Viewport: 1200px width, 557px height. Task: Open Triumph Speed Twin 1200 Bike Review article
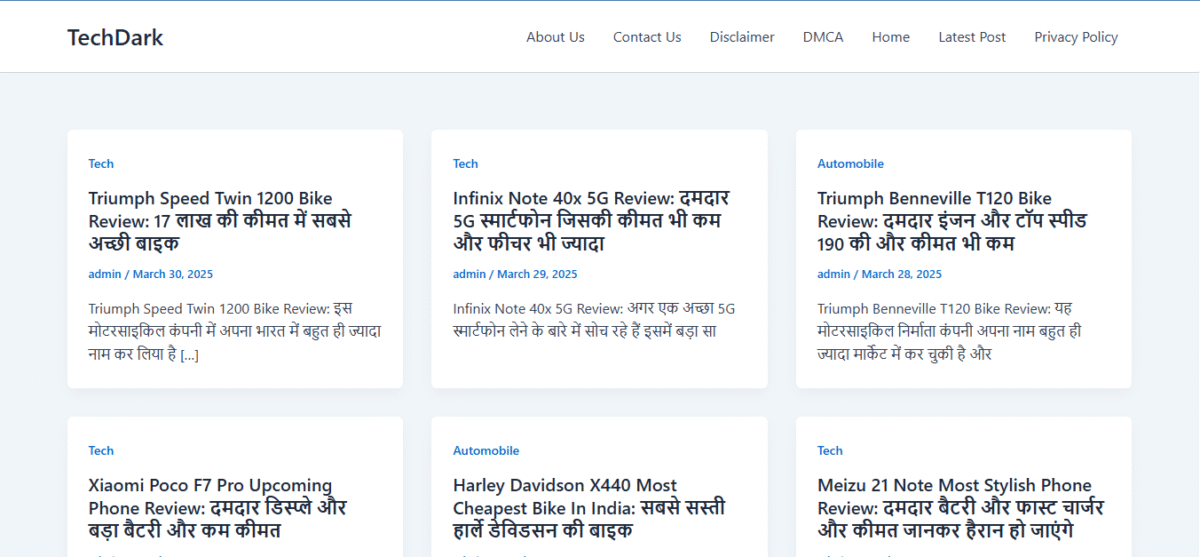220,220
